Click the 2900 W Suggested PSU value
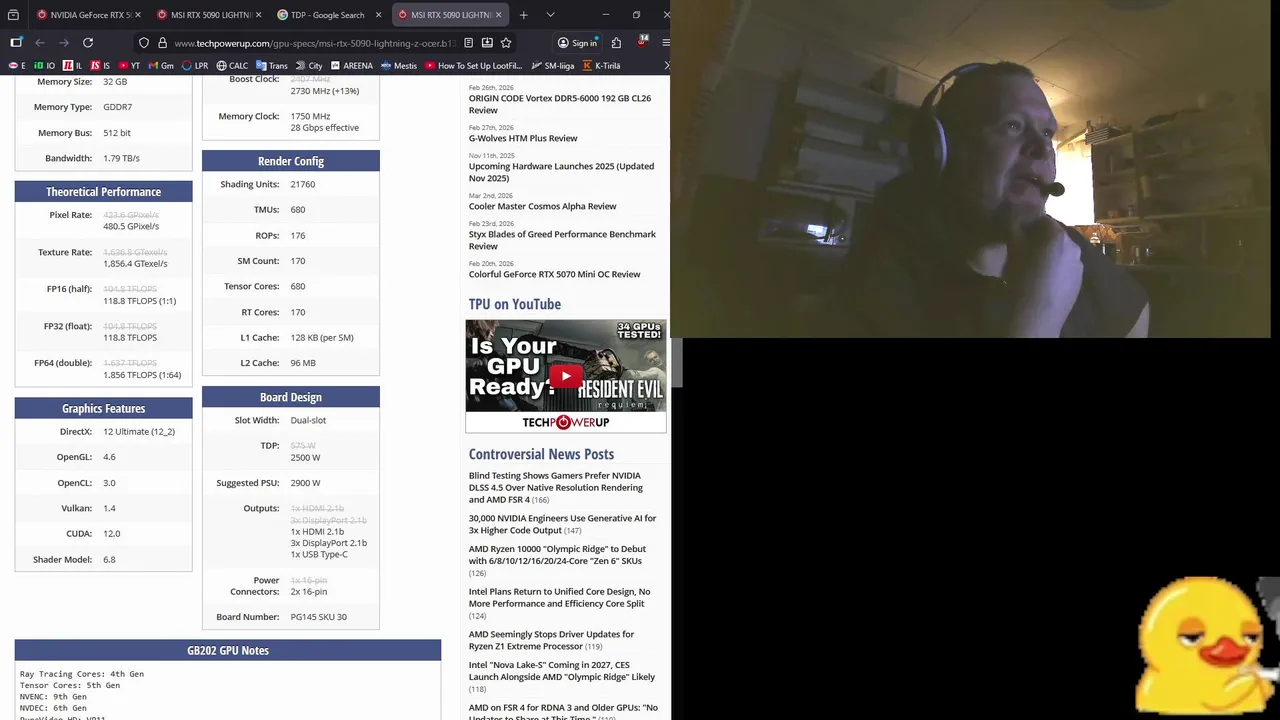The width and height of the screenshot is (1280, 720). point(306,483)
